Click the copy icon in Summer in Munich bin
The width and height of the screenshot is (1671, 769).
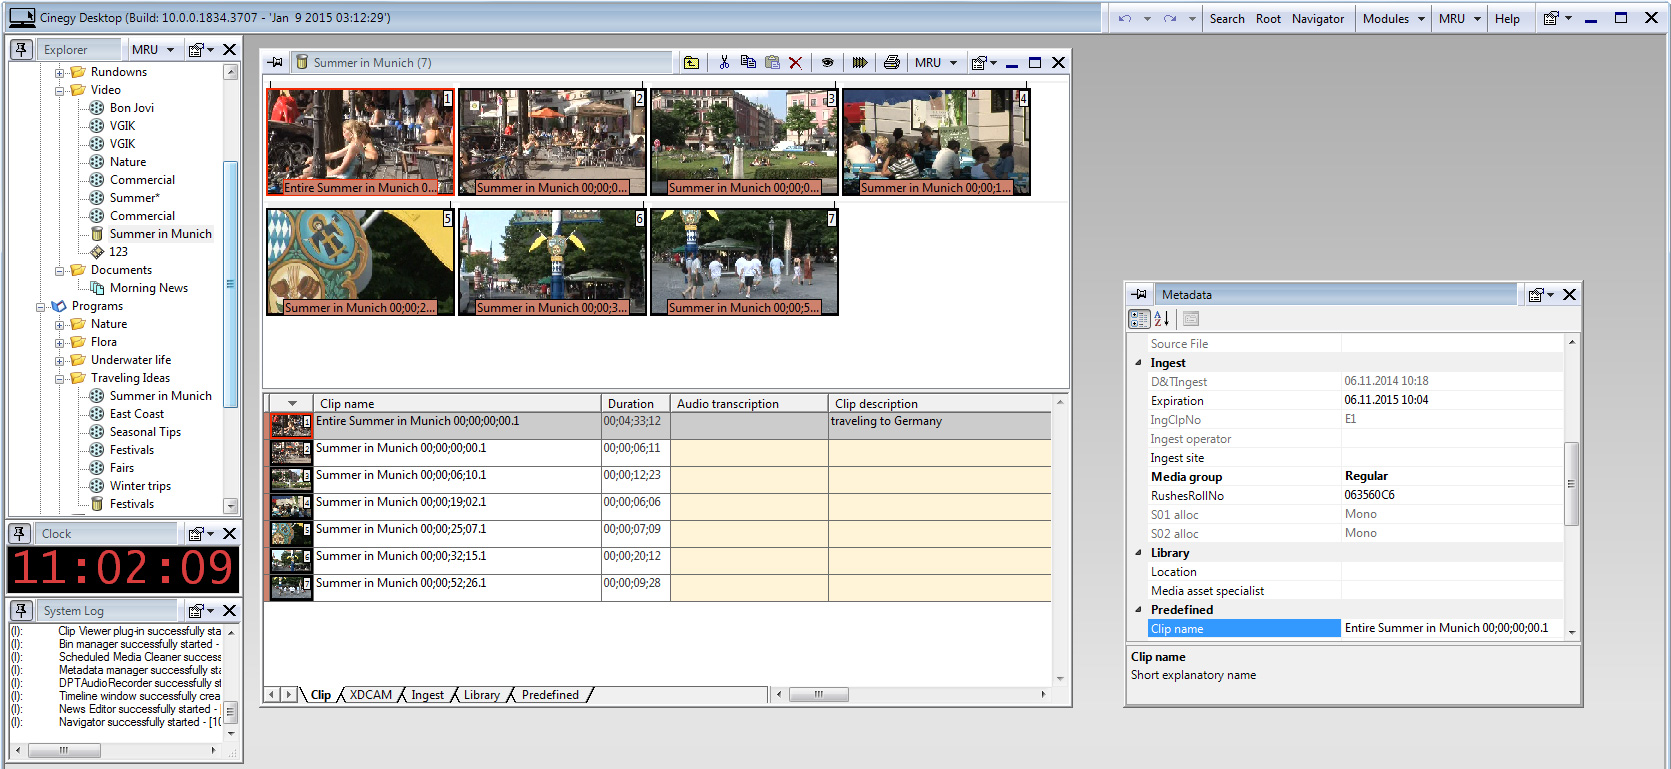[748, 62]
